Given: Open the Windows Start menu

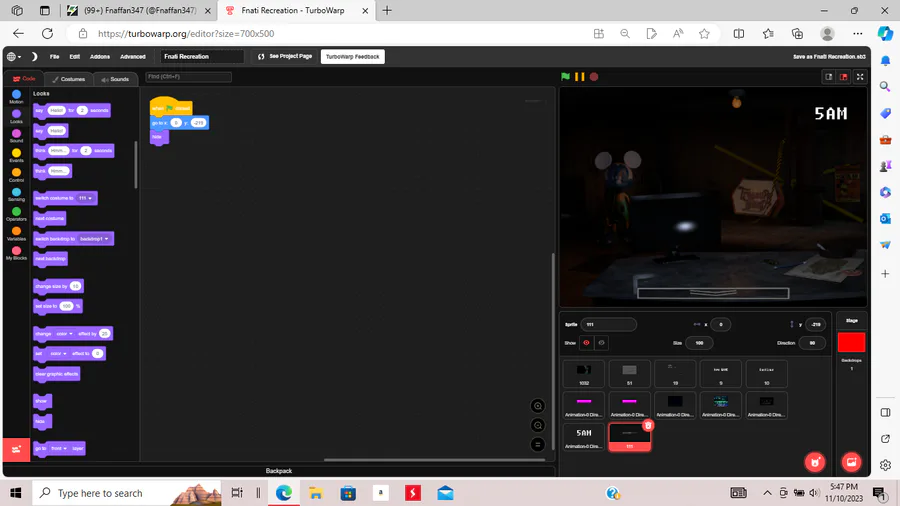Looking at the screenshot, I should click(15, 493).
